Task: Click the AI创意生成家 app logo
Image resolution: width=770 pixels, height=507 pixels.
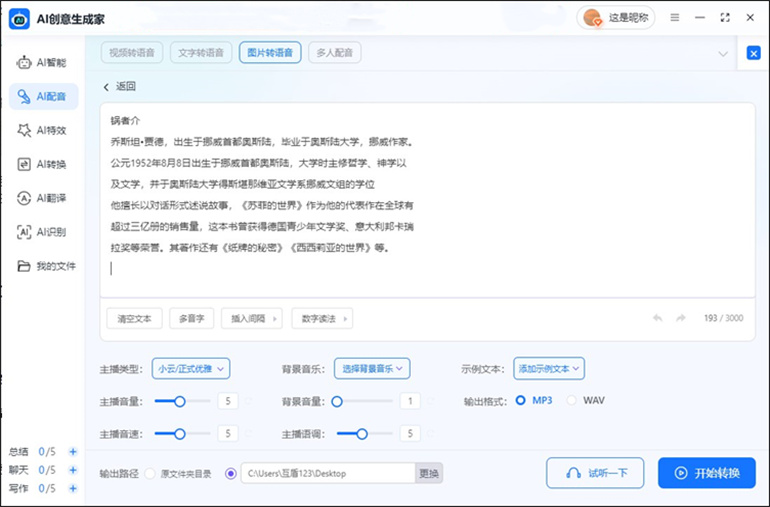Action: (20, 19)
